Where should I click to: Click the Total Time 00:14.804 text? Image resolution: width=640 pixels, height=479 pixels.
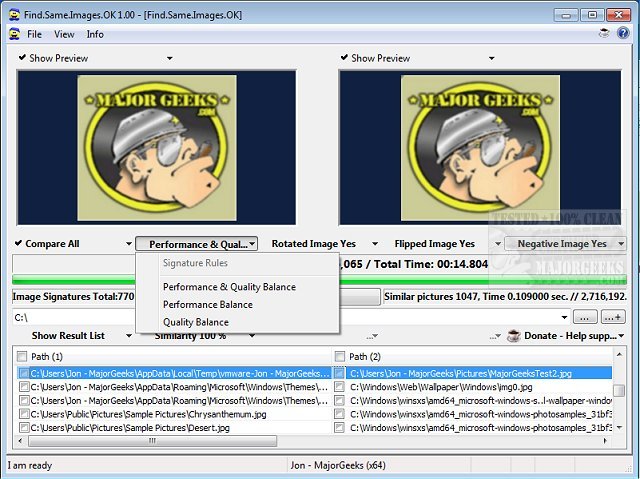click(x=431, y=264)
